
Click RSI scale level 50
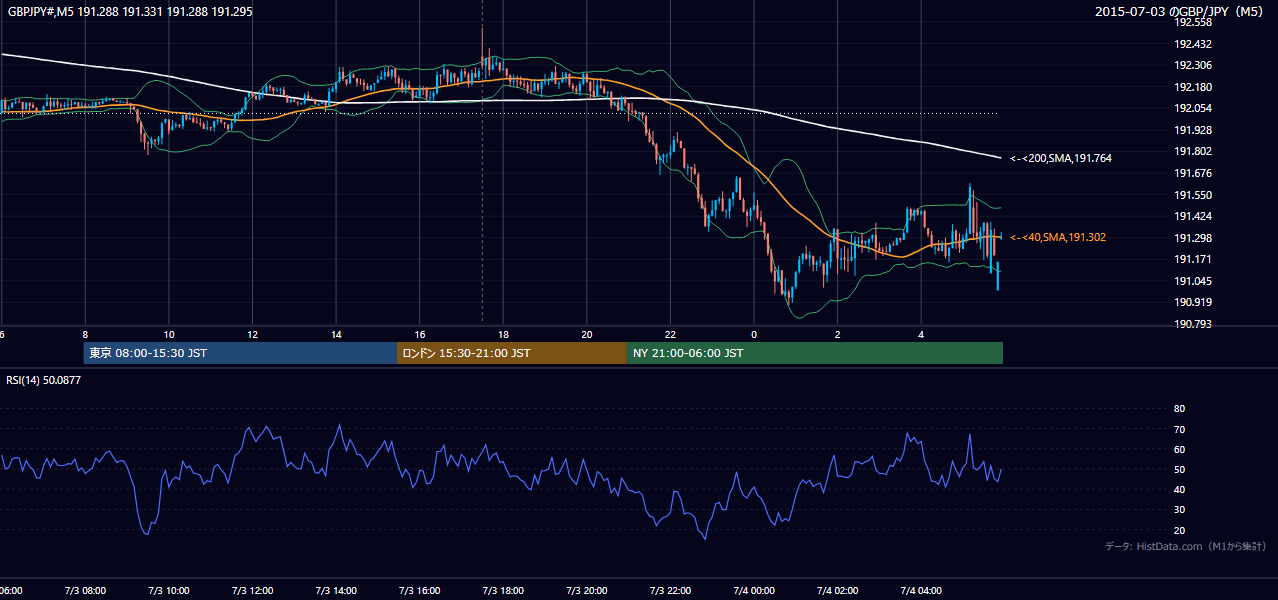coord(1179,469)
